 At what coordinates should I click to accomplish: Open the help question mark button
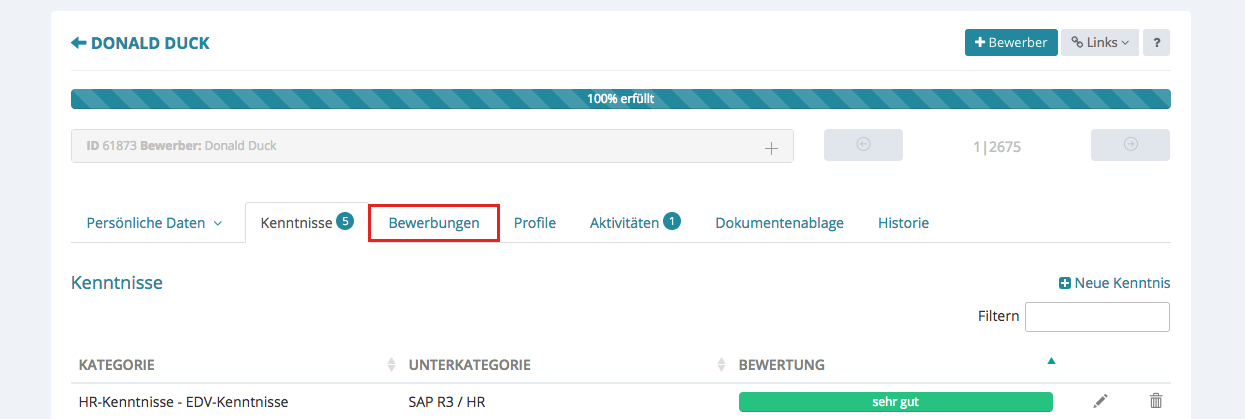coord(1156,43)
